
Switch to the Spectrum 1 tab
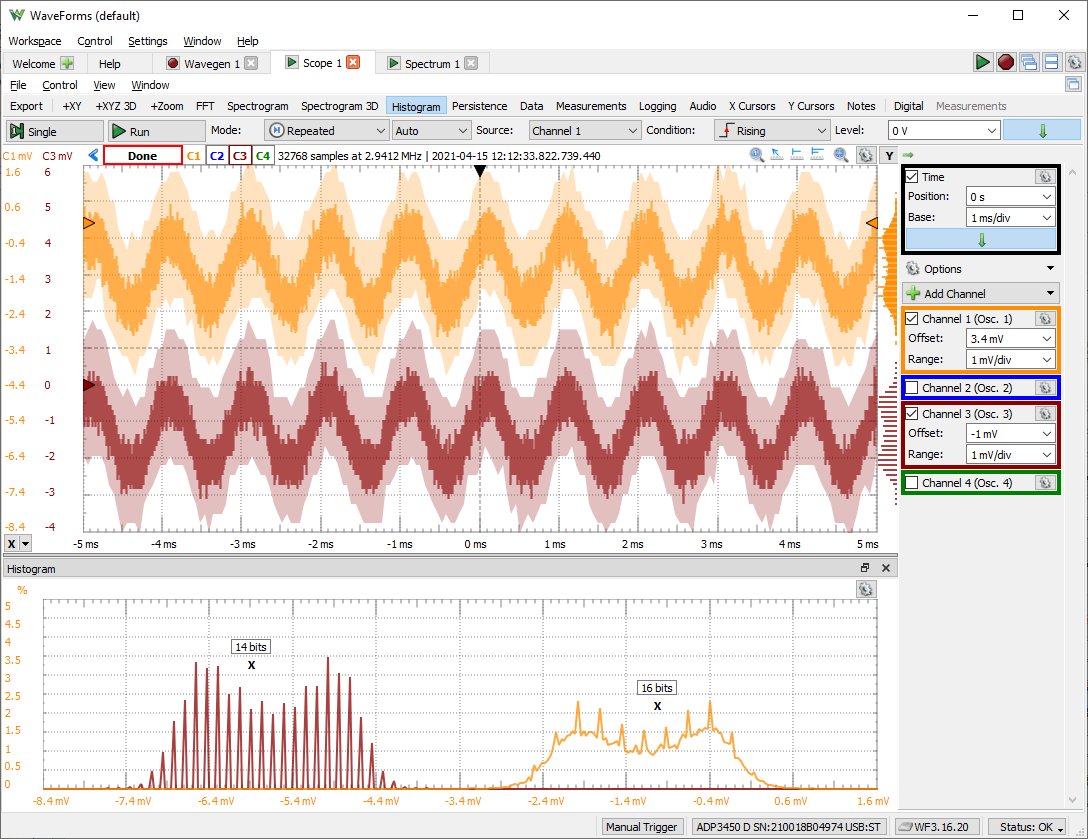tap(431, 63)
